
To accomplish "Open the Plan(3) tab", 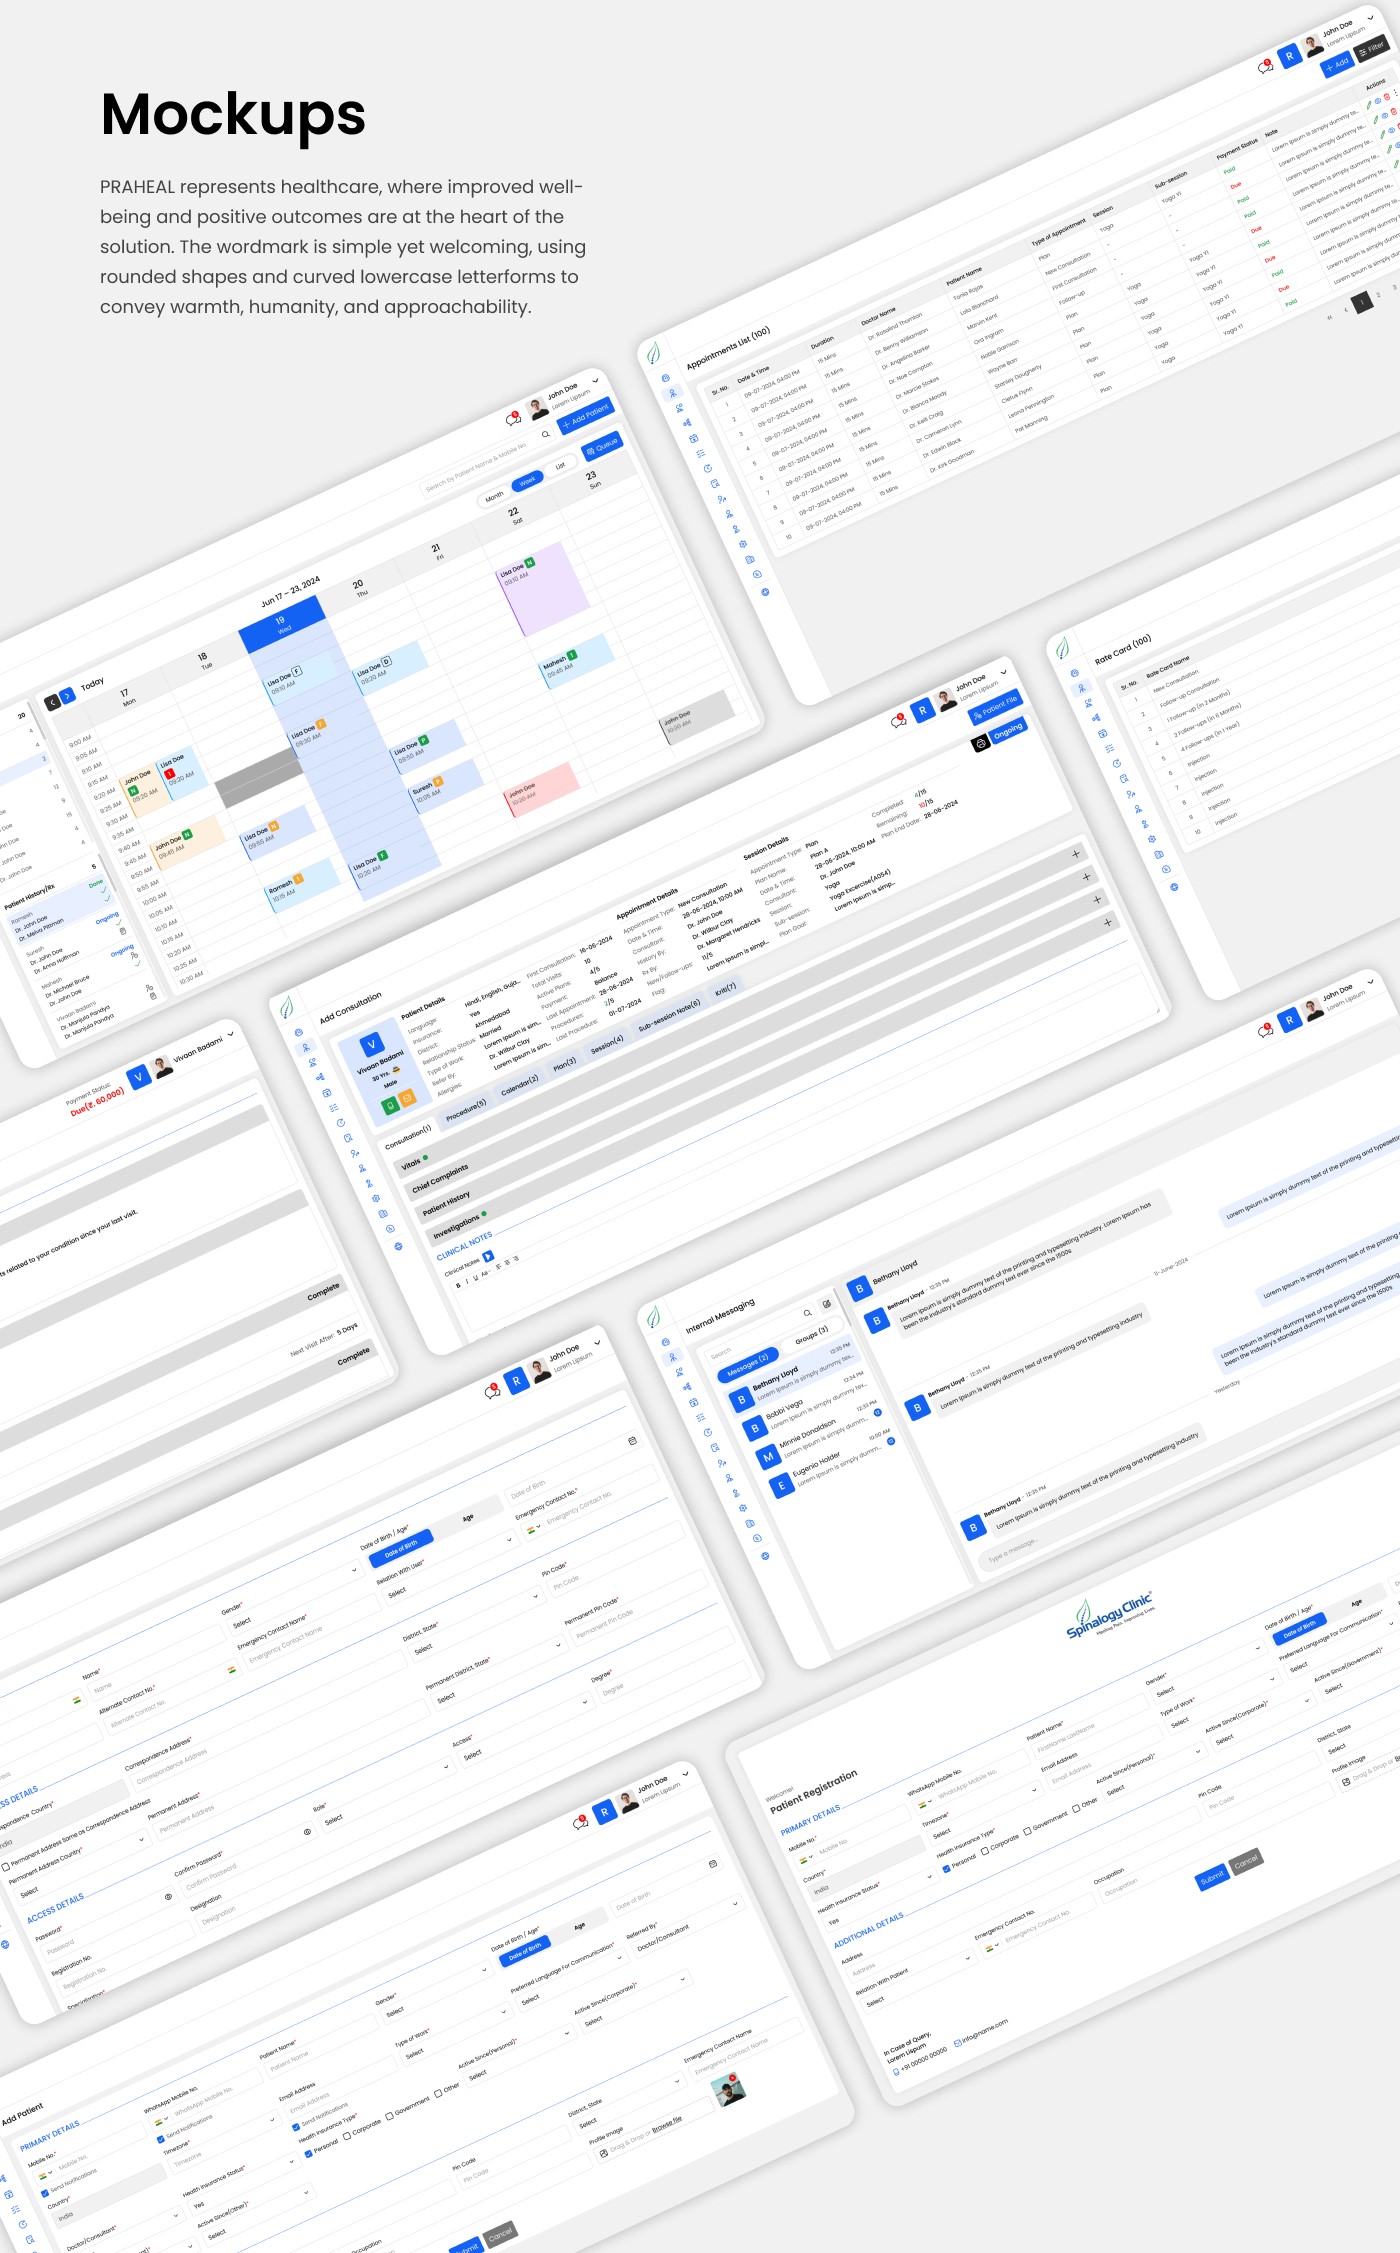I will (565, 1064).
